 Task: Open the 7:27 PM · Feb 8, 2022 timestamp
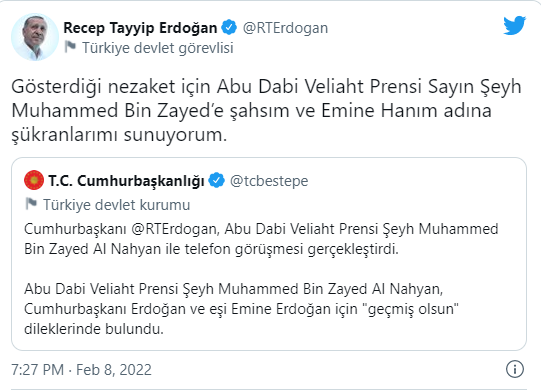tap(81, 370)
